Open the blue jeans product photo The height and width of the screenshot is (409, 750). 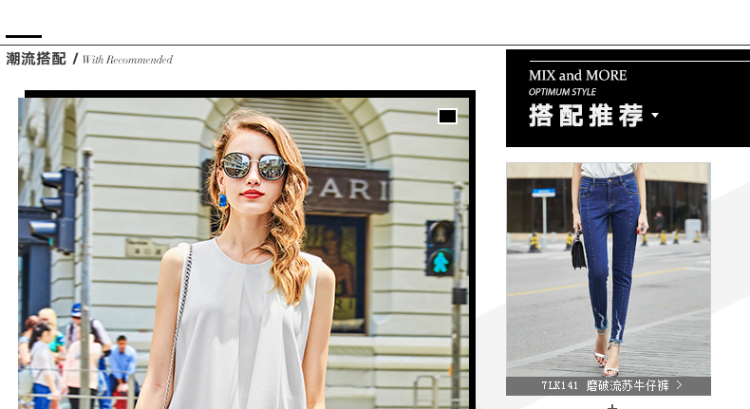(x=608, y=268)
